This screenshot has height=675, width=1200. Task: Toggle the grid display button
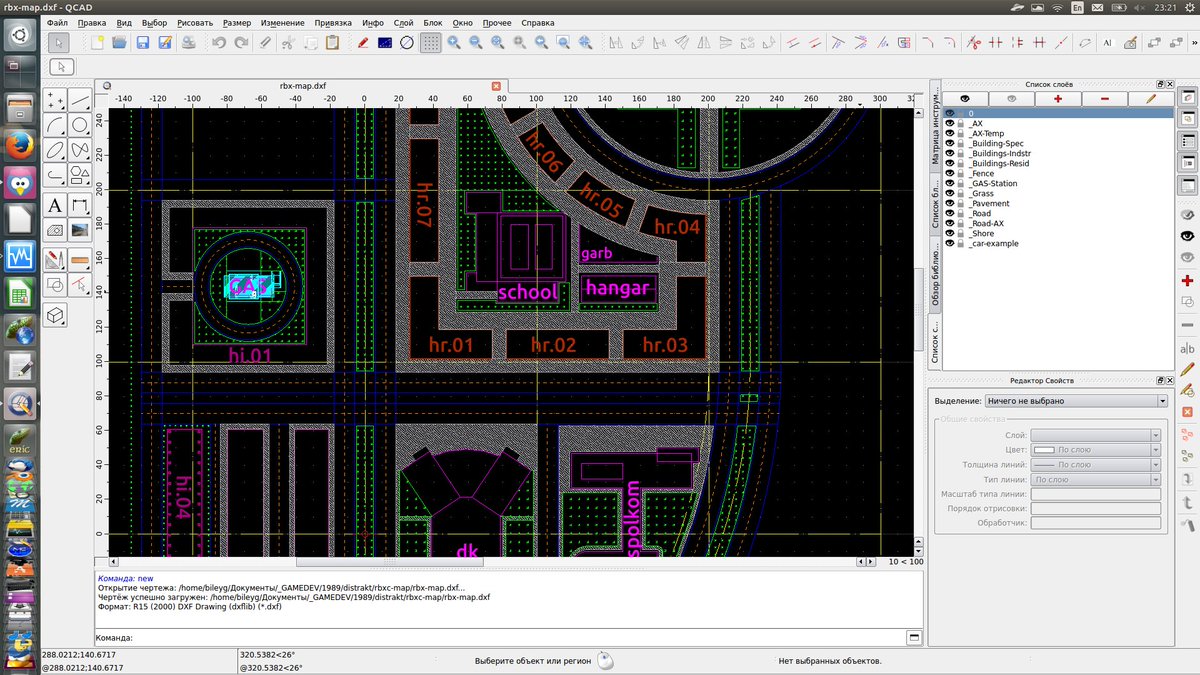tap(430, 42)
